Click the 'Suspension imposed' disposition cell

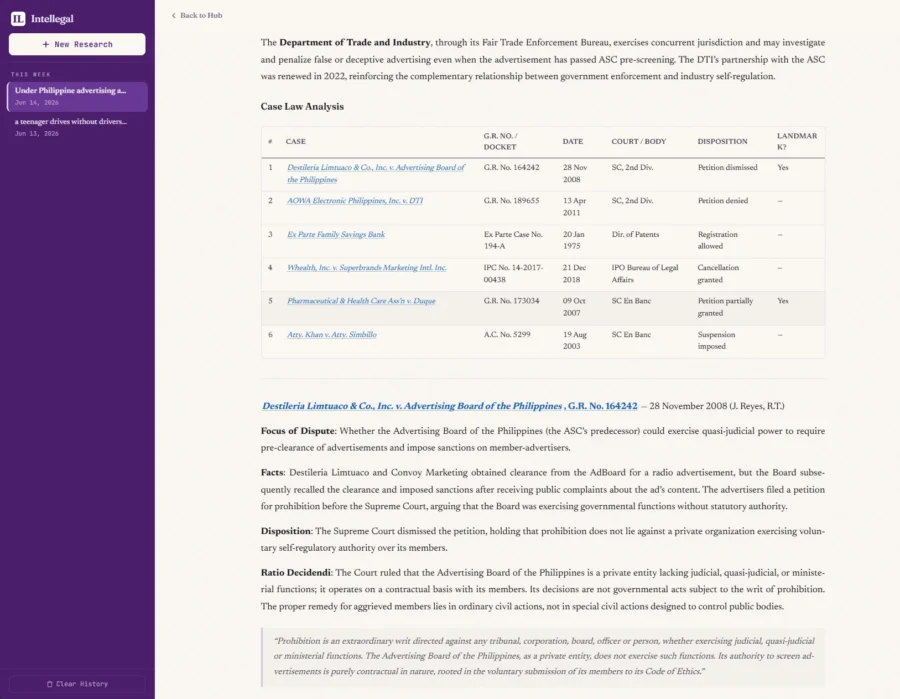[x=716, y=340]
